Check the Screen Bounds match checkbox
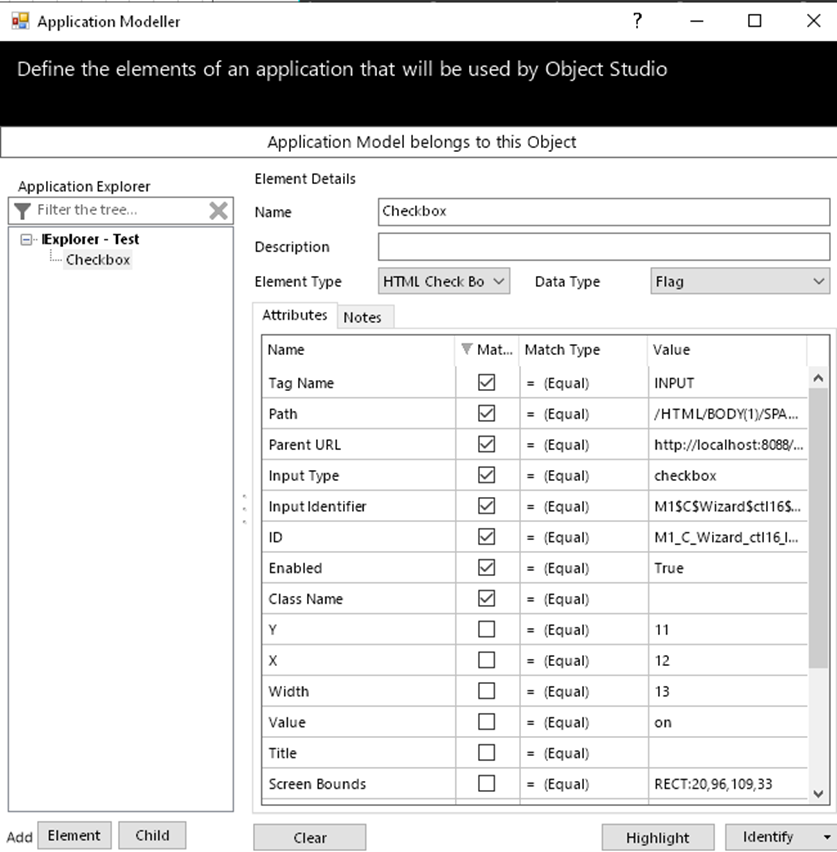Image resolution: width=837 pixels, height=852 pixels. (486, 784)
